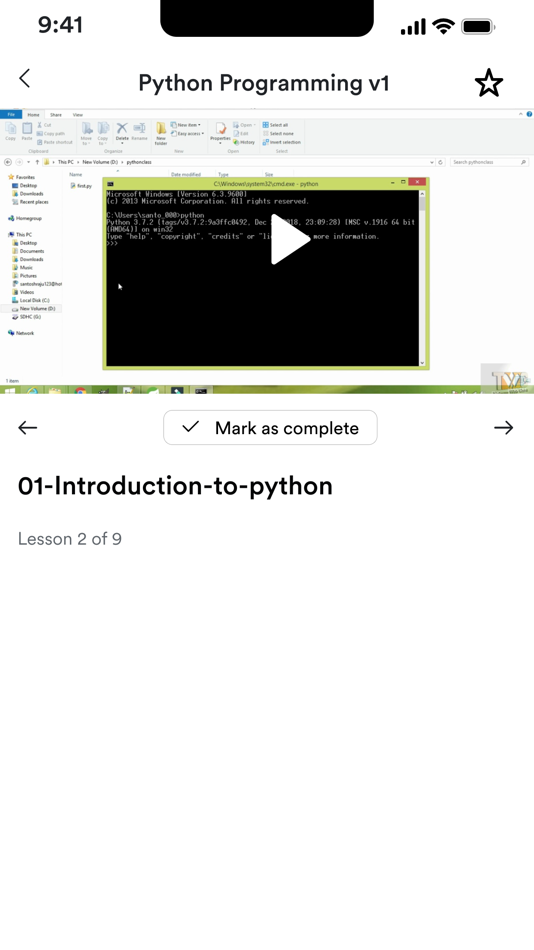Screen dimensions: 534x950
Task: Select the 'Lesson 2 of 9' label
Action: point(70,539)
